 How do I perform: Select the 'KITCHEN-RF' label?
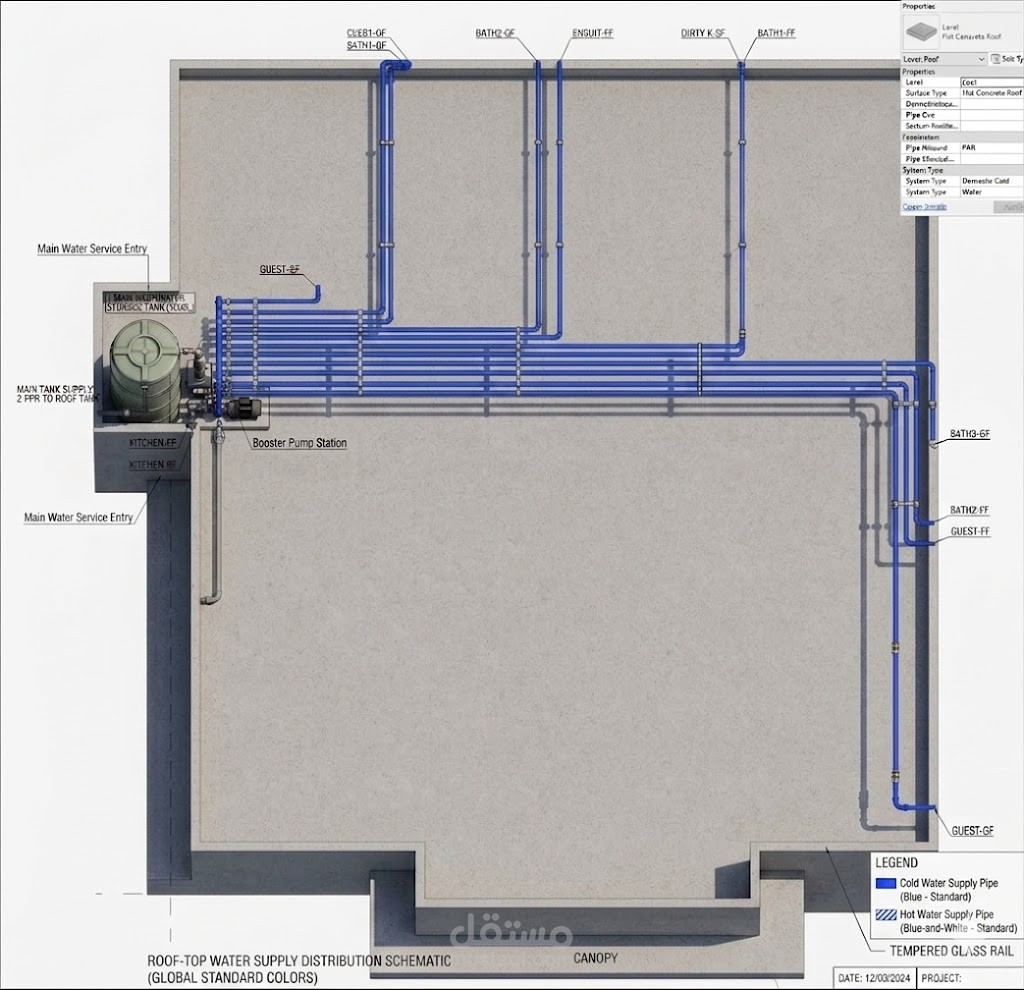pos(153,465)
